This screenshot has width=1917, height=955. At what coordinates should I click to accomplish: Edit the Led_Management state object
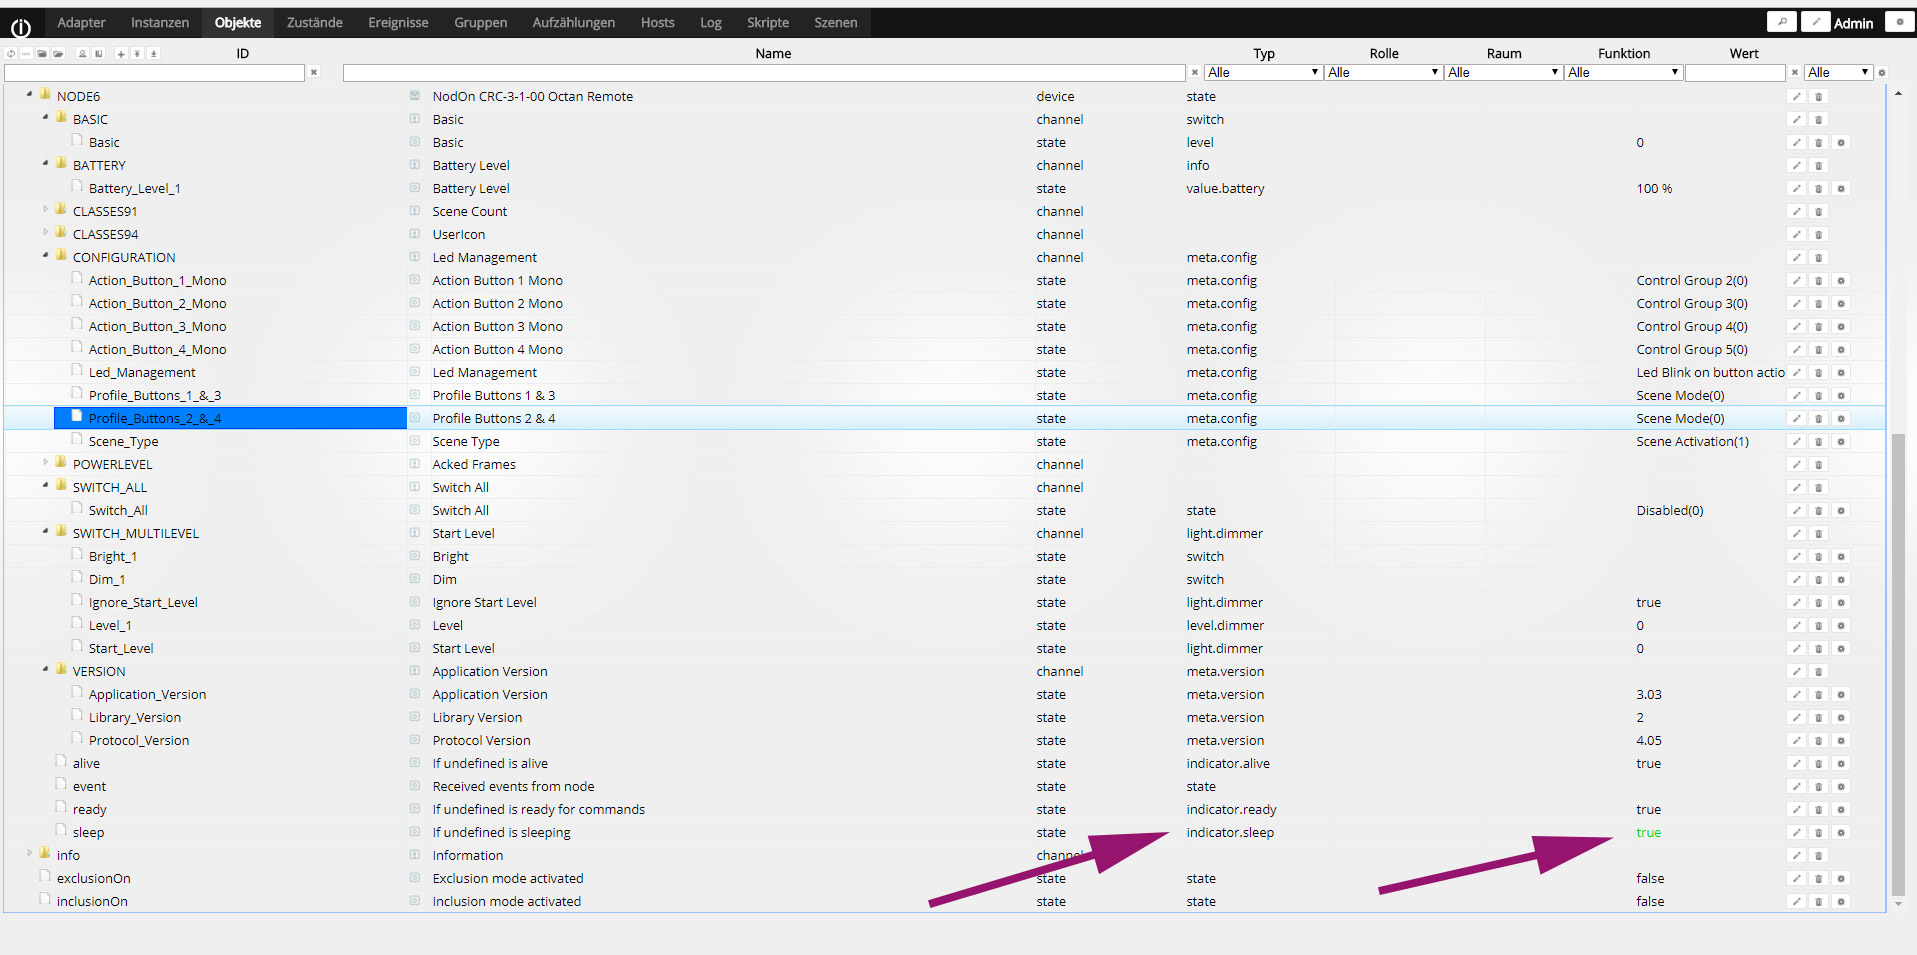pyautogui.click(x=1797, y=373)
